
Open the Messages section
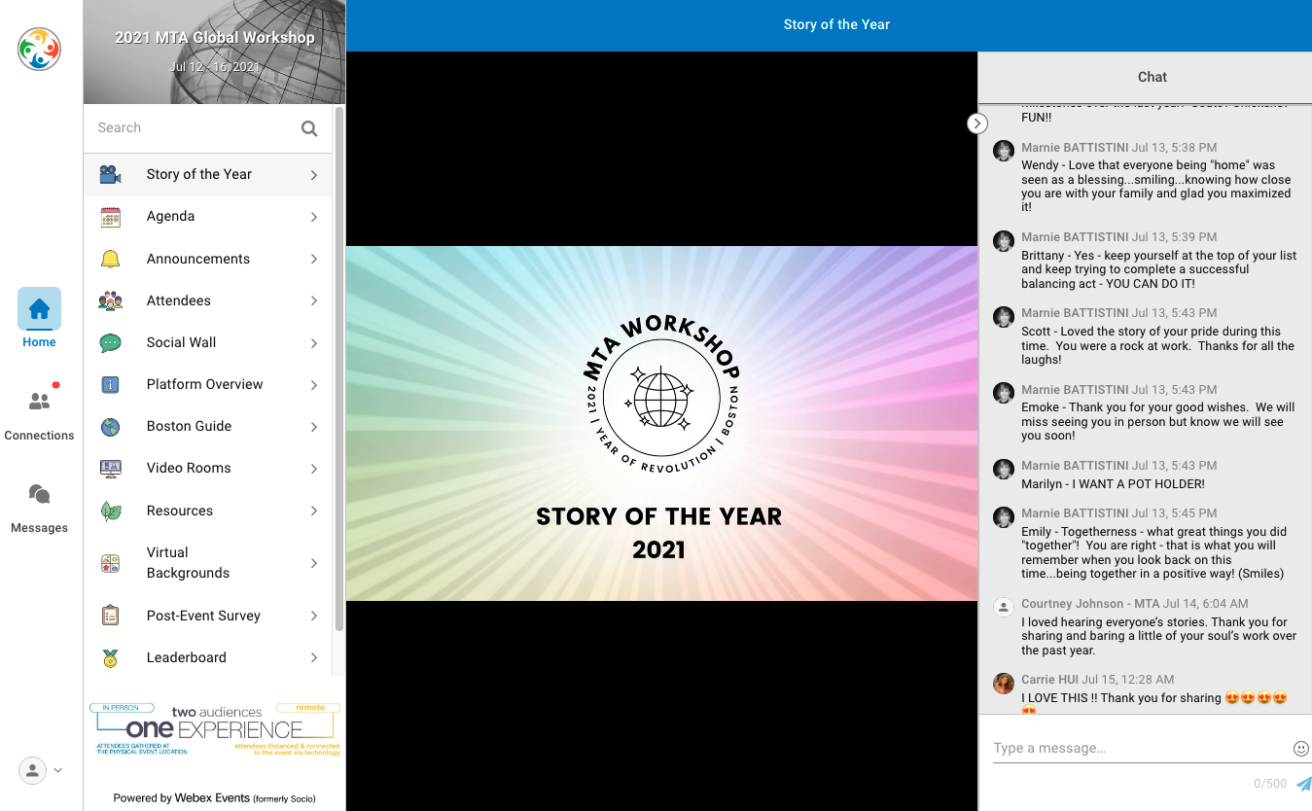coord(39,506)
